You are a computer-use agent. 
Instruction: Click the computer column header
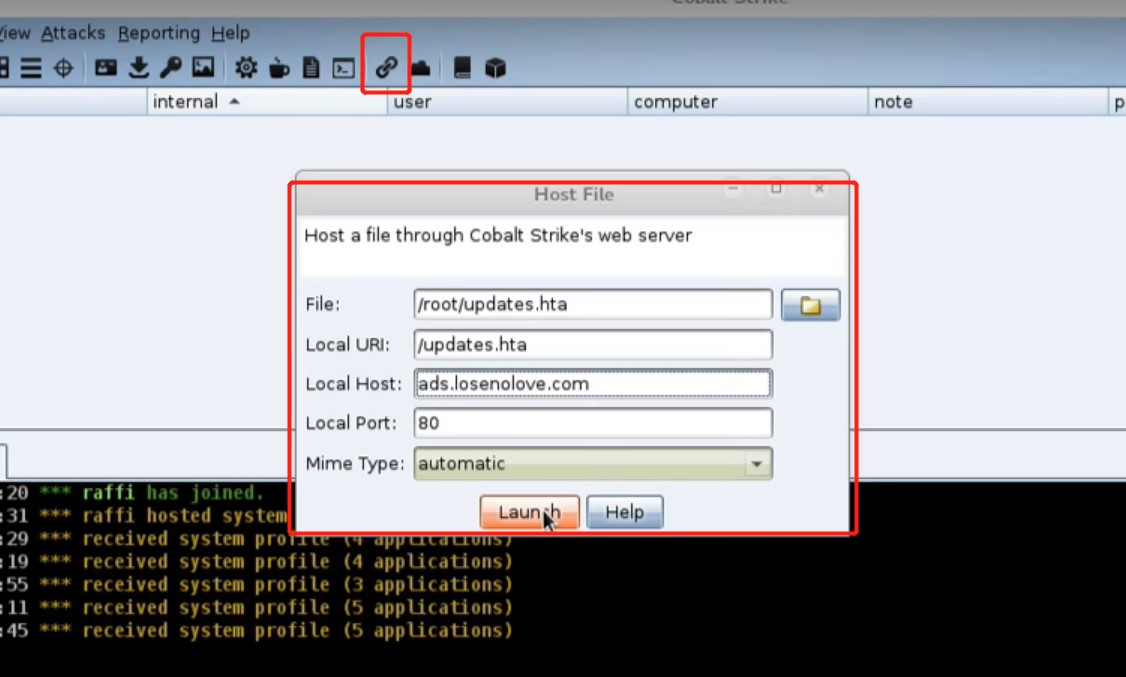pyautogui.click(x=747, y=102)
